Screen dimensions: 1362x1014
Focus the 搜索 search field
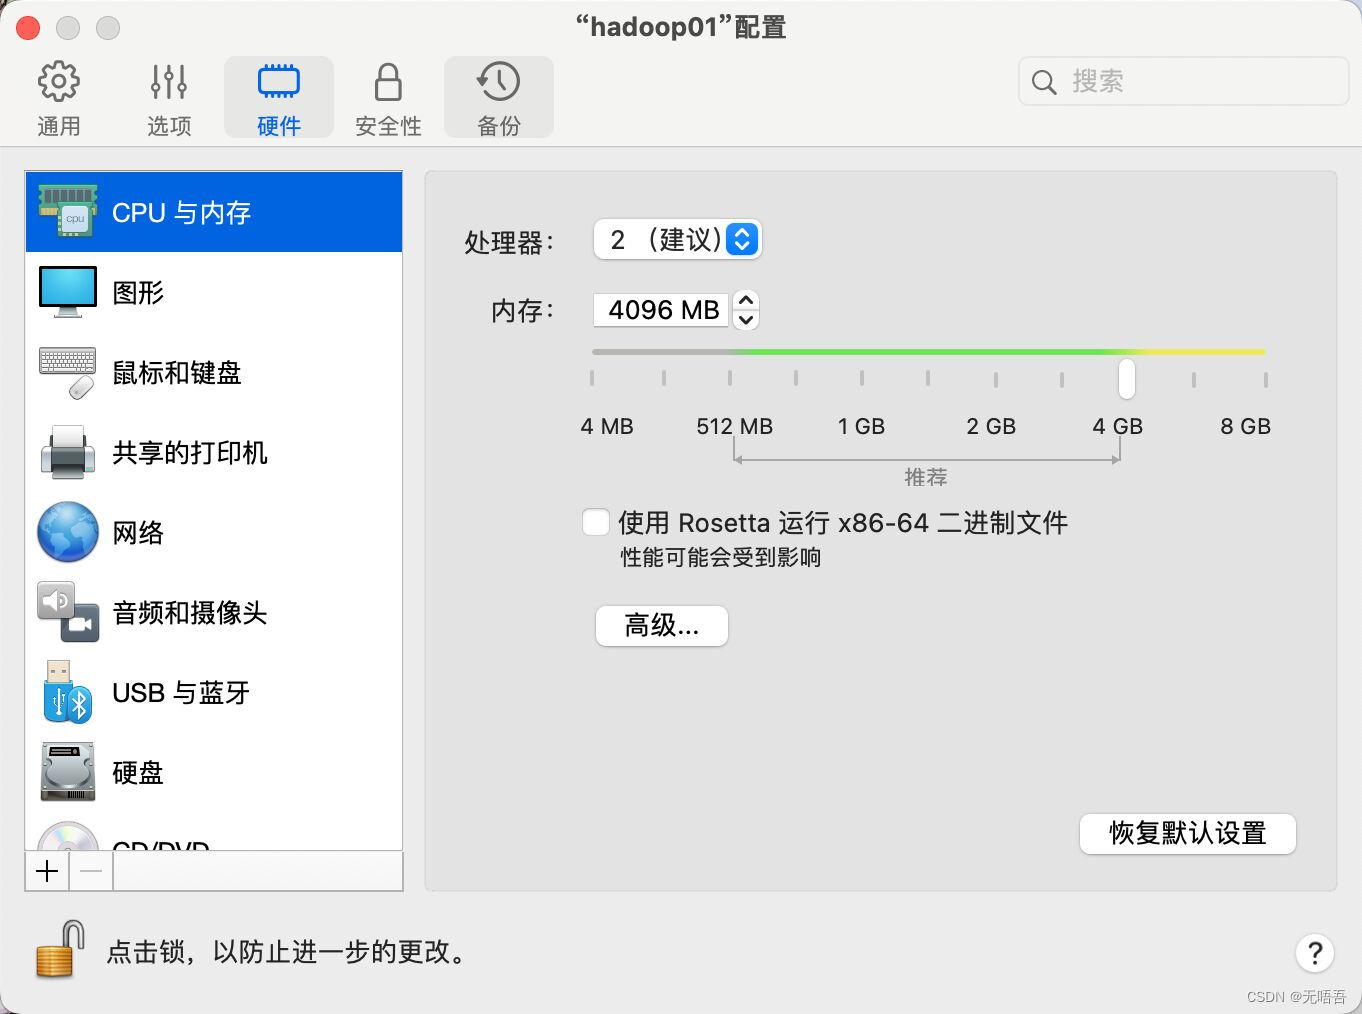(x=1183, y=81)
